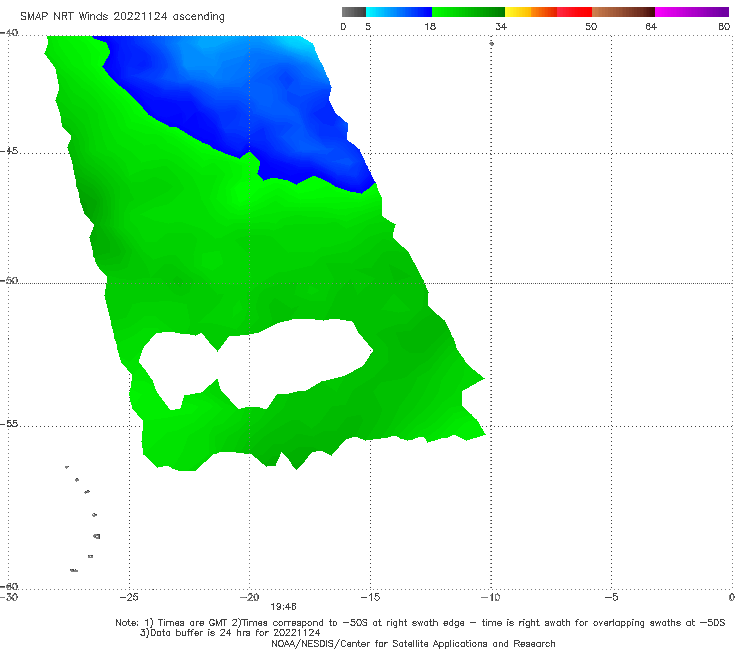Click the color bar label "5"
This screenshot has width=740, height=650.
click(x=368, y=26)
